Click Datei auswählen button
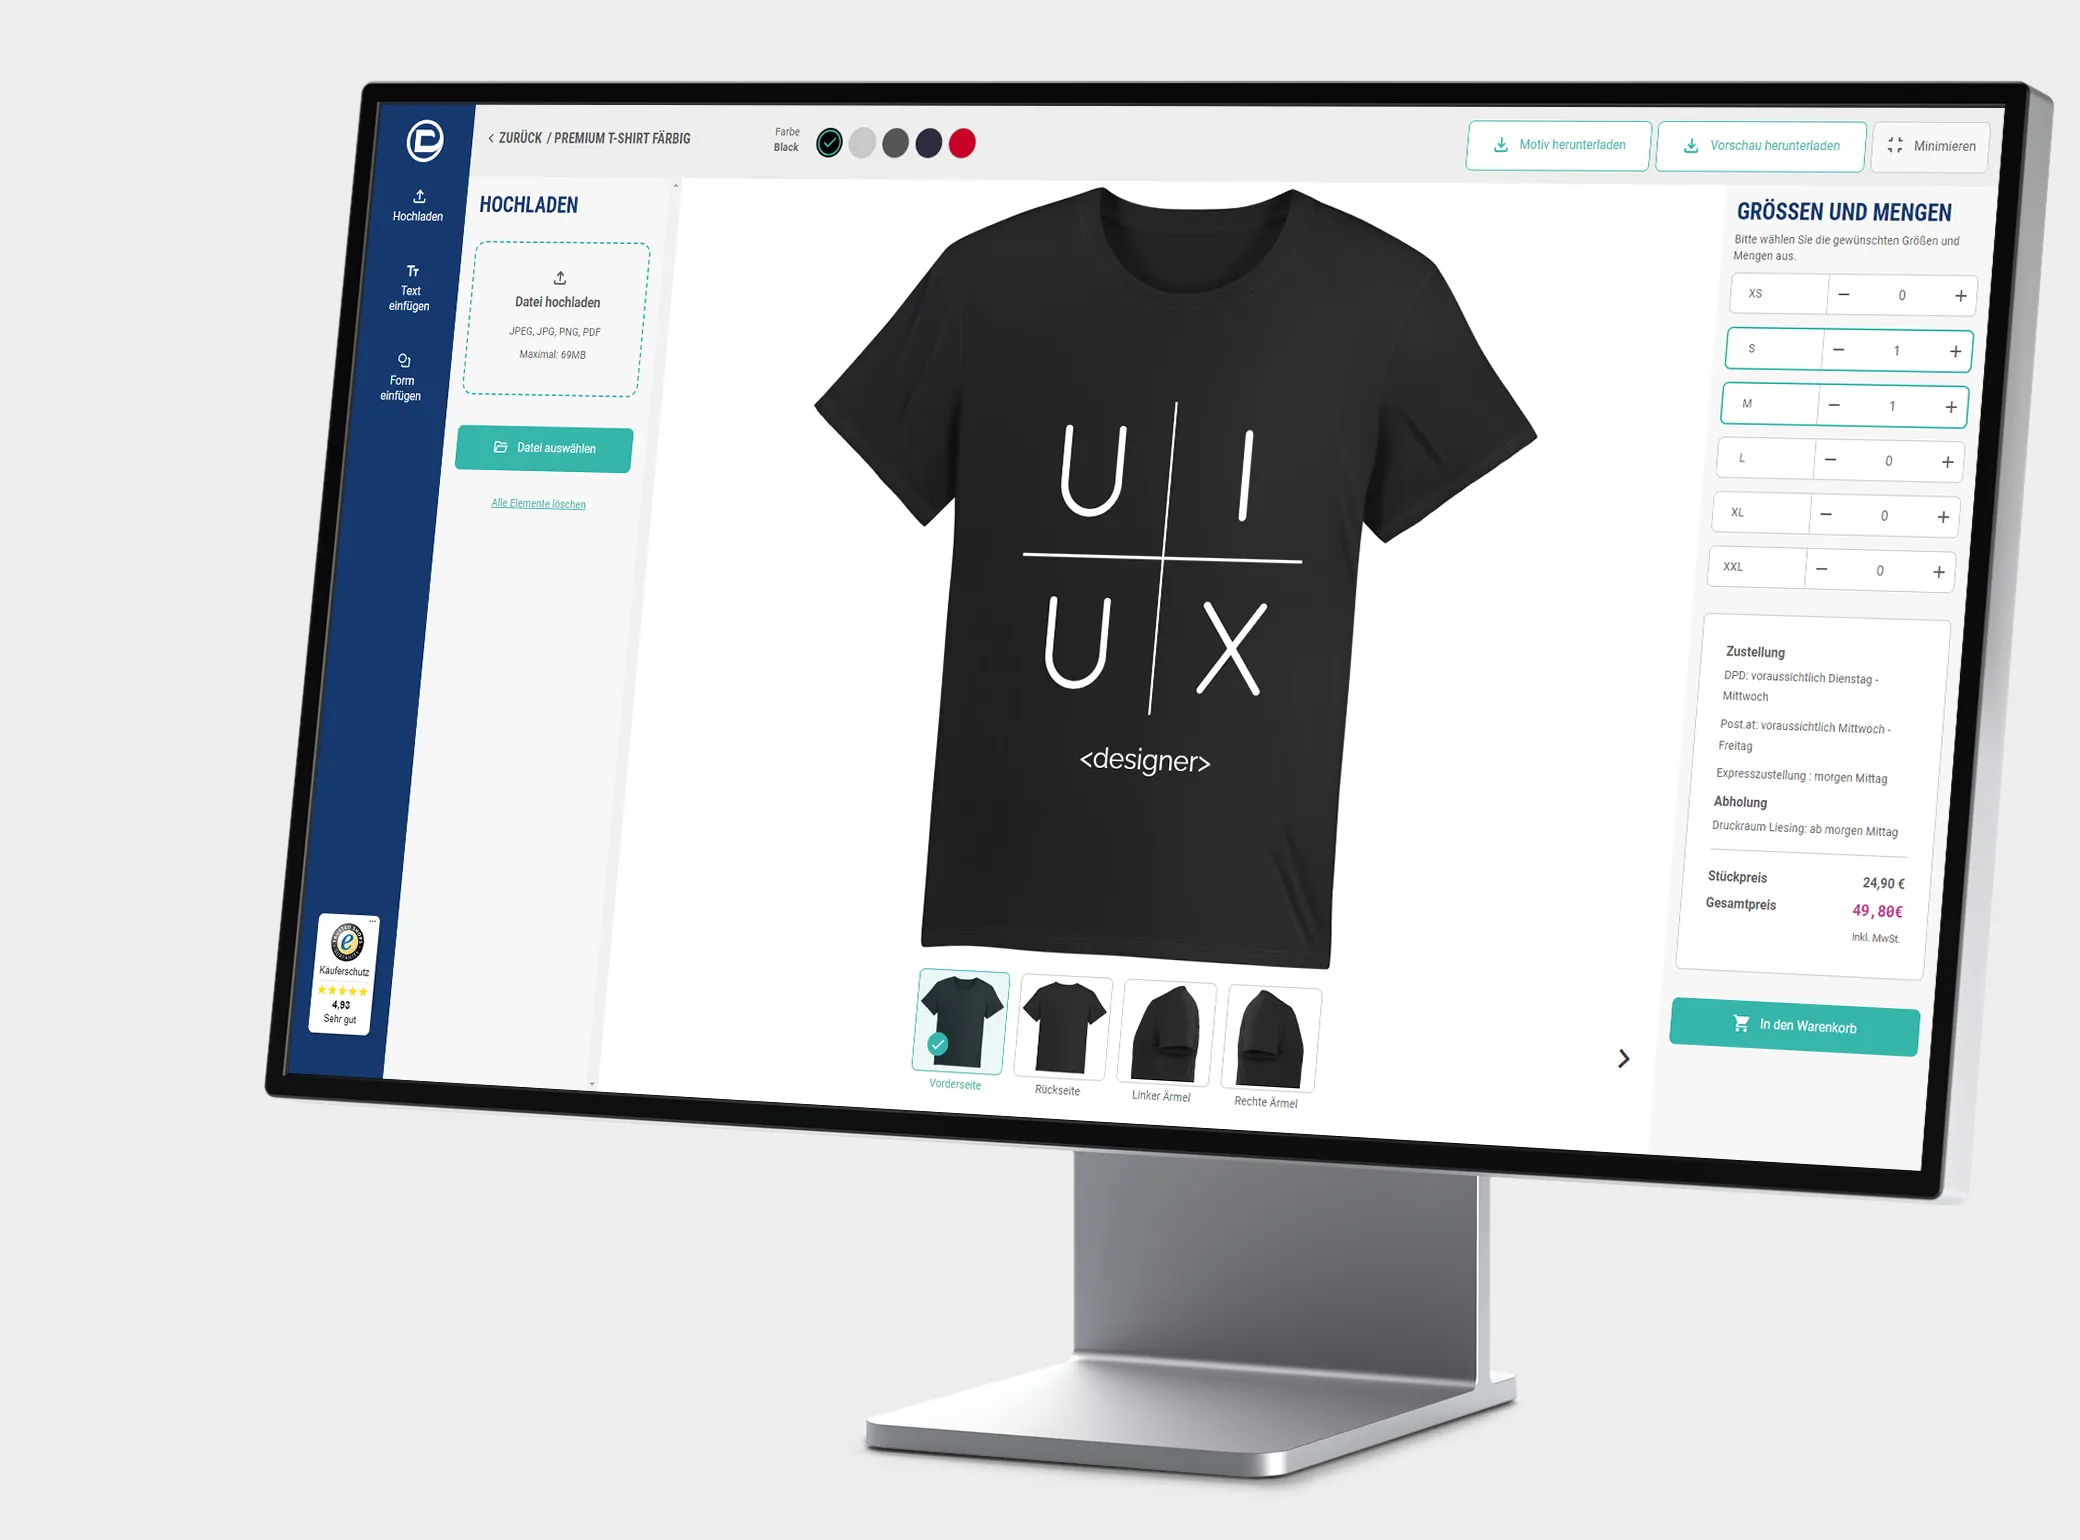Screen dimensions: 2080x1540 pyautogui.click(x=543, y=448)
